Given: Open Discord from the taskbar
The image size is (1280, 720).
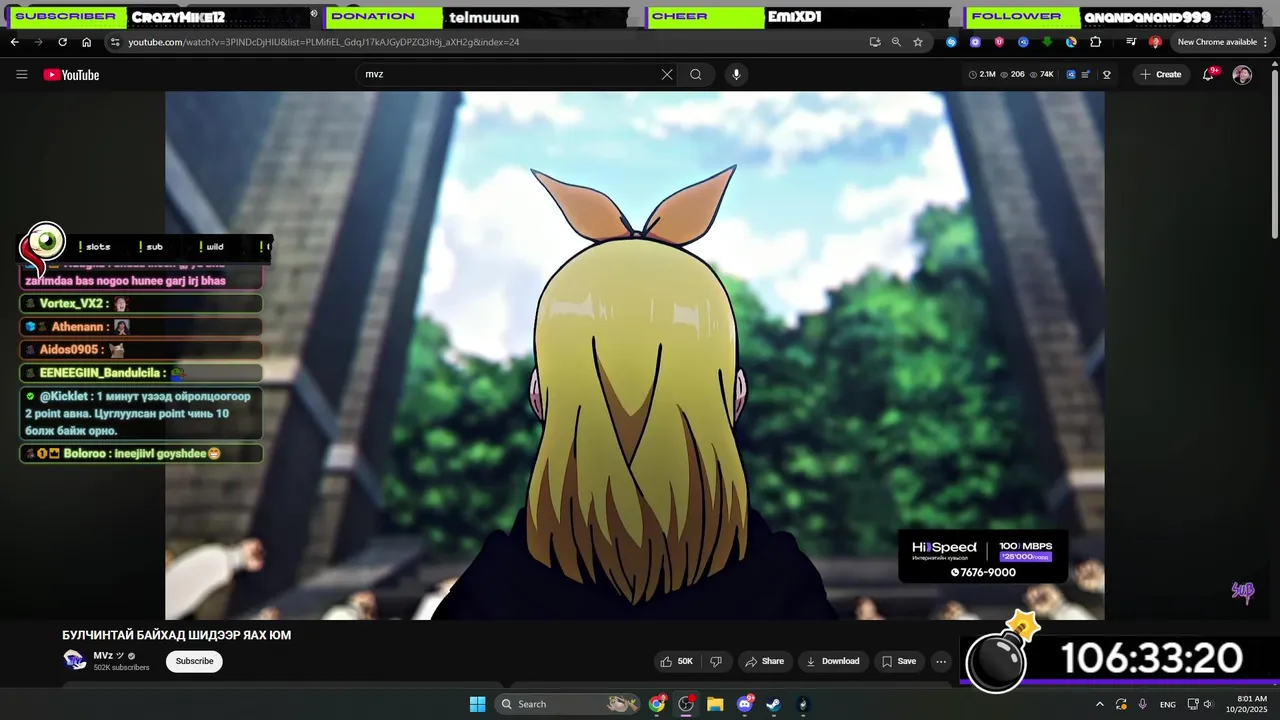Looking at the screenshot, I should 744,704.
